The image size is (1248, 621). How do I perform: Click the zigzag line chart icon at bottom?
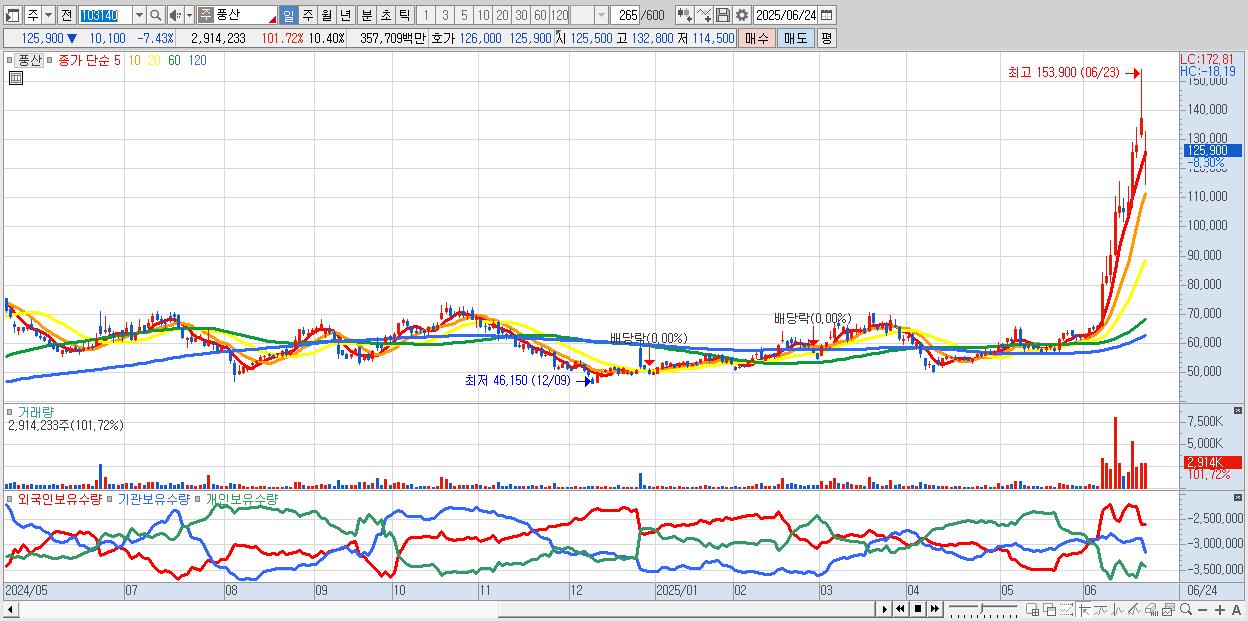click(1118, 609)
